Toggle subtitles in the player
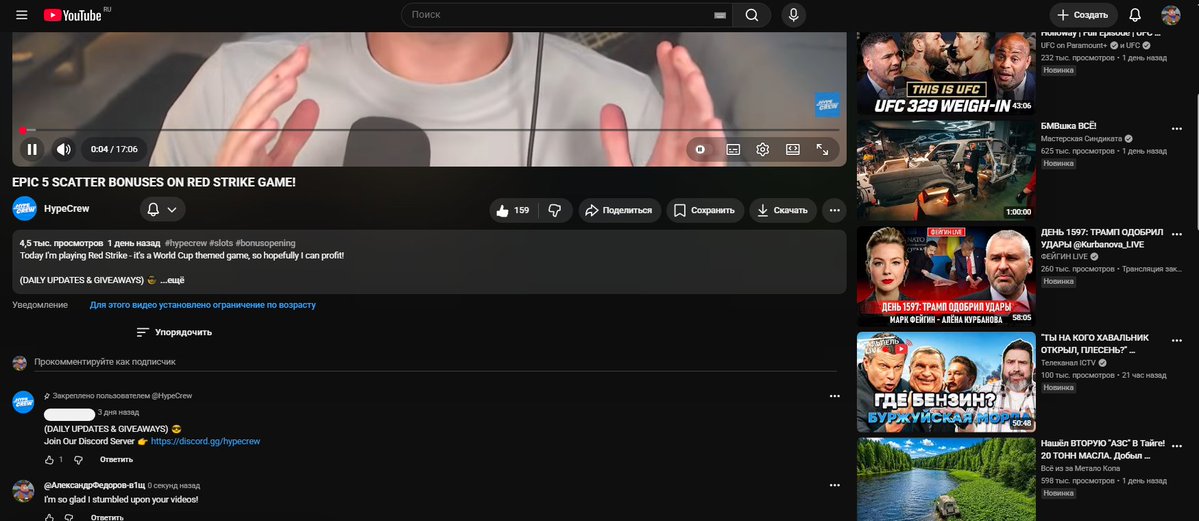1199x521 pixels. coord(733,149)
